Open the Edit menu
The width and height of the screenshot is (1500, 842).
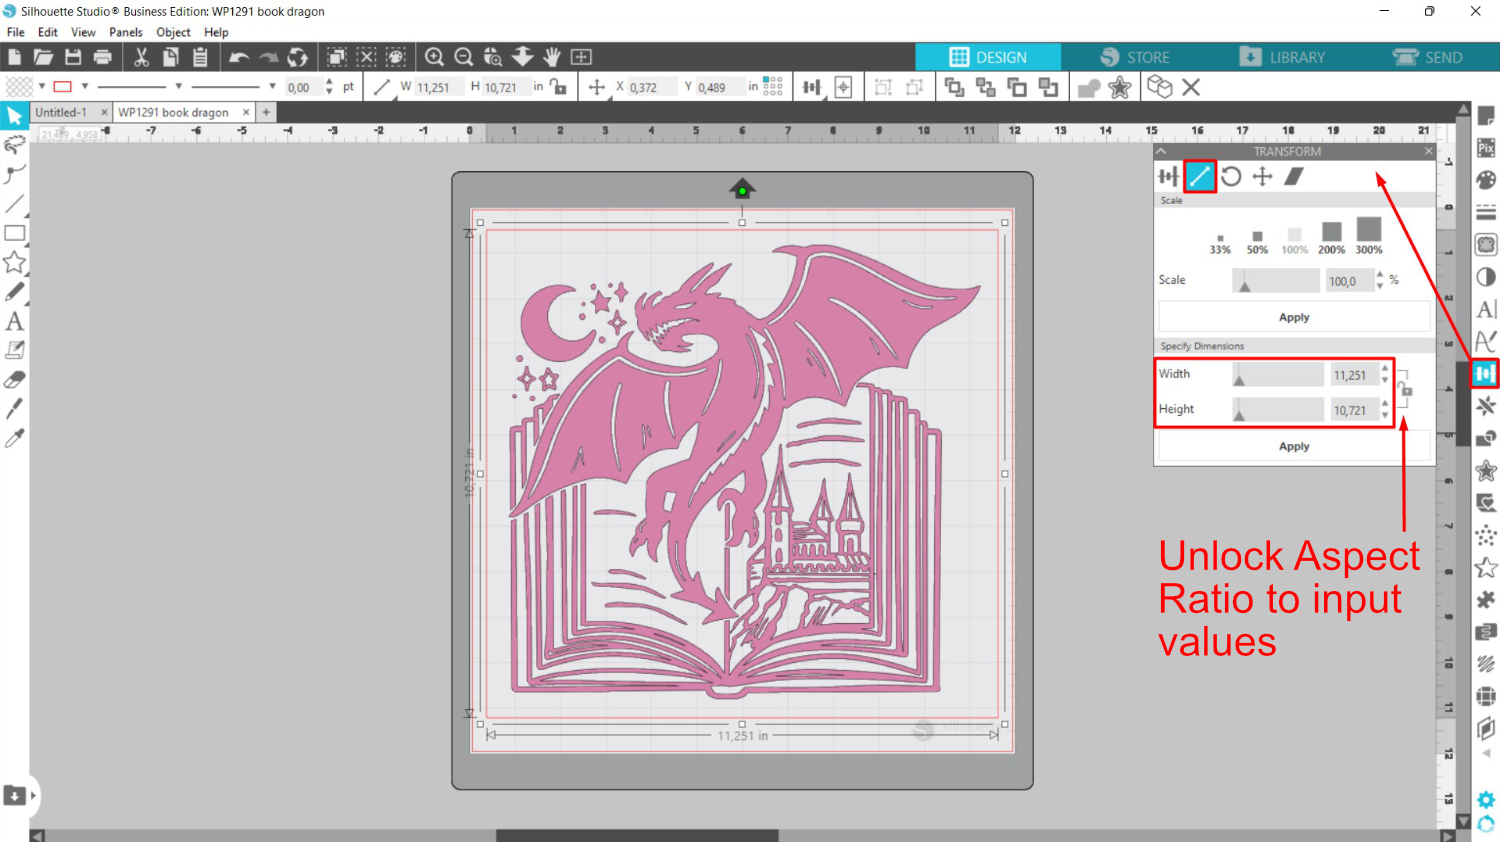click(48, 32)
